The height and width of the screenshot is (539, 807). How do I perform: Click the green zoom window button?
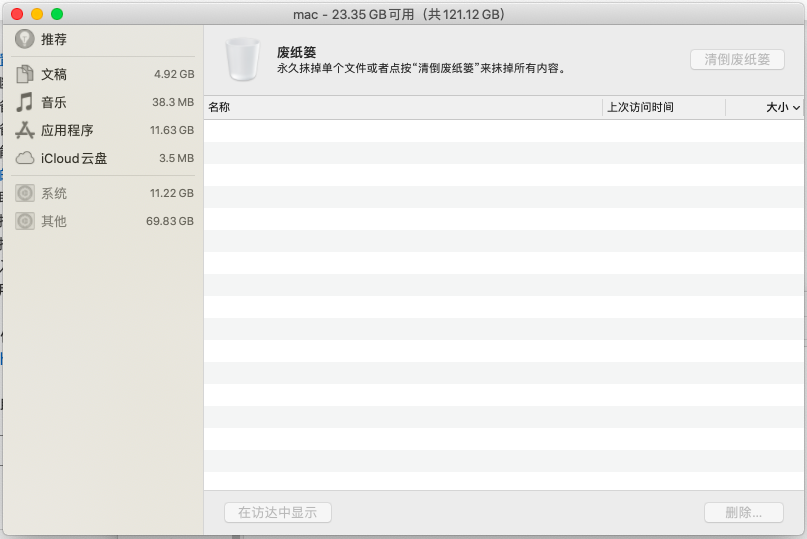tap(57, 14)
